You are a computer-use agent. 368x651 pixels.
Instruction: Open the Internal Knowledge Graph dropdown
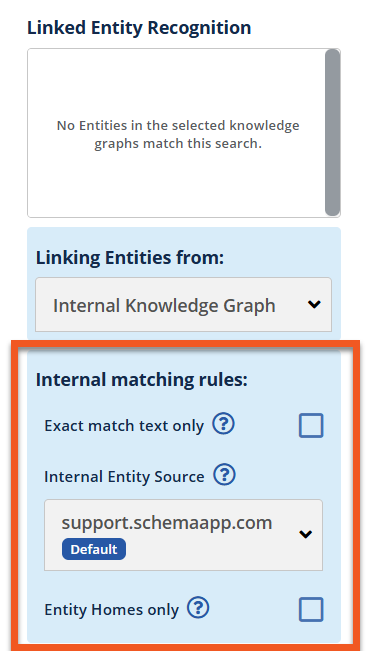point(183,305)
